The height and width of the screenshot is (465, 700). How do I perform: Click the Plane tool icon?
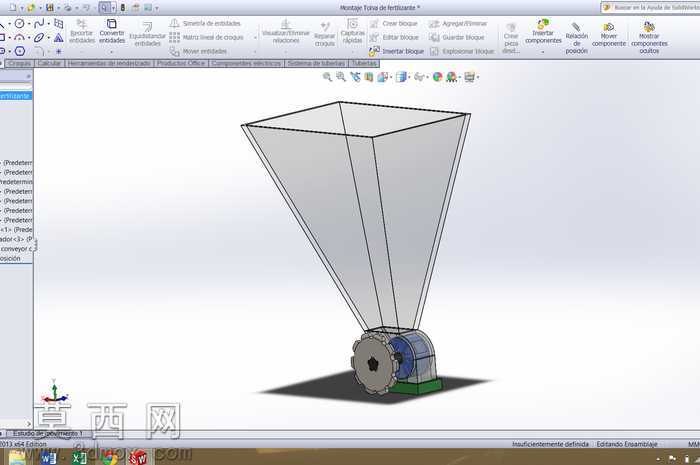point(58,23)
